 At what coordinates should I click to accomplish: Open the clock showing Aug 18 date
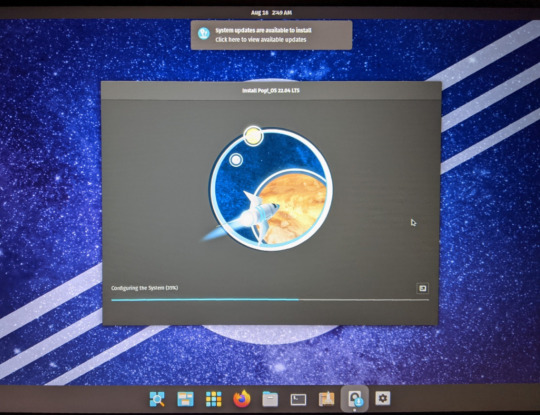click(x=271, y=13)
